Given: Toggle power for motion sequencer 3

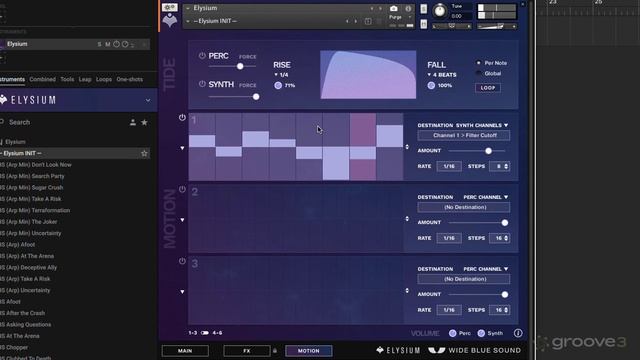Looking at the screenshot, I should pyautogui.click(x=182, y=261).
